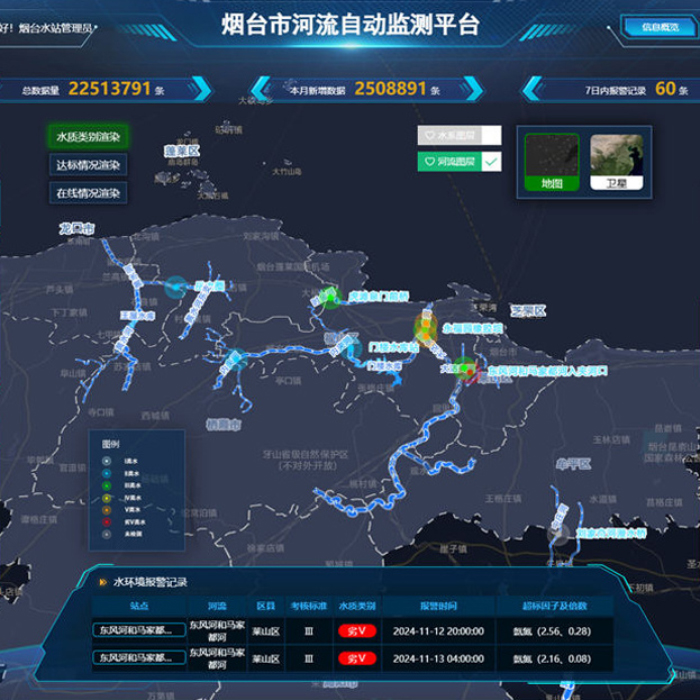This screenshot has height=700, width=700.
Task: Open the 永福园橡胶坝 station label
Action: tap(472, 329)
